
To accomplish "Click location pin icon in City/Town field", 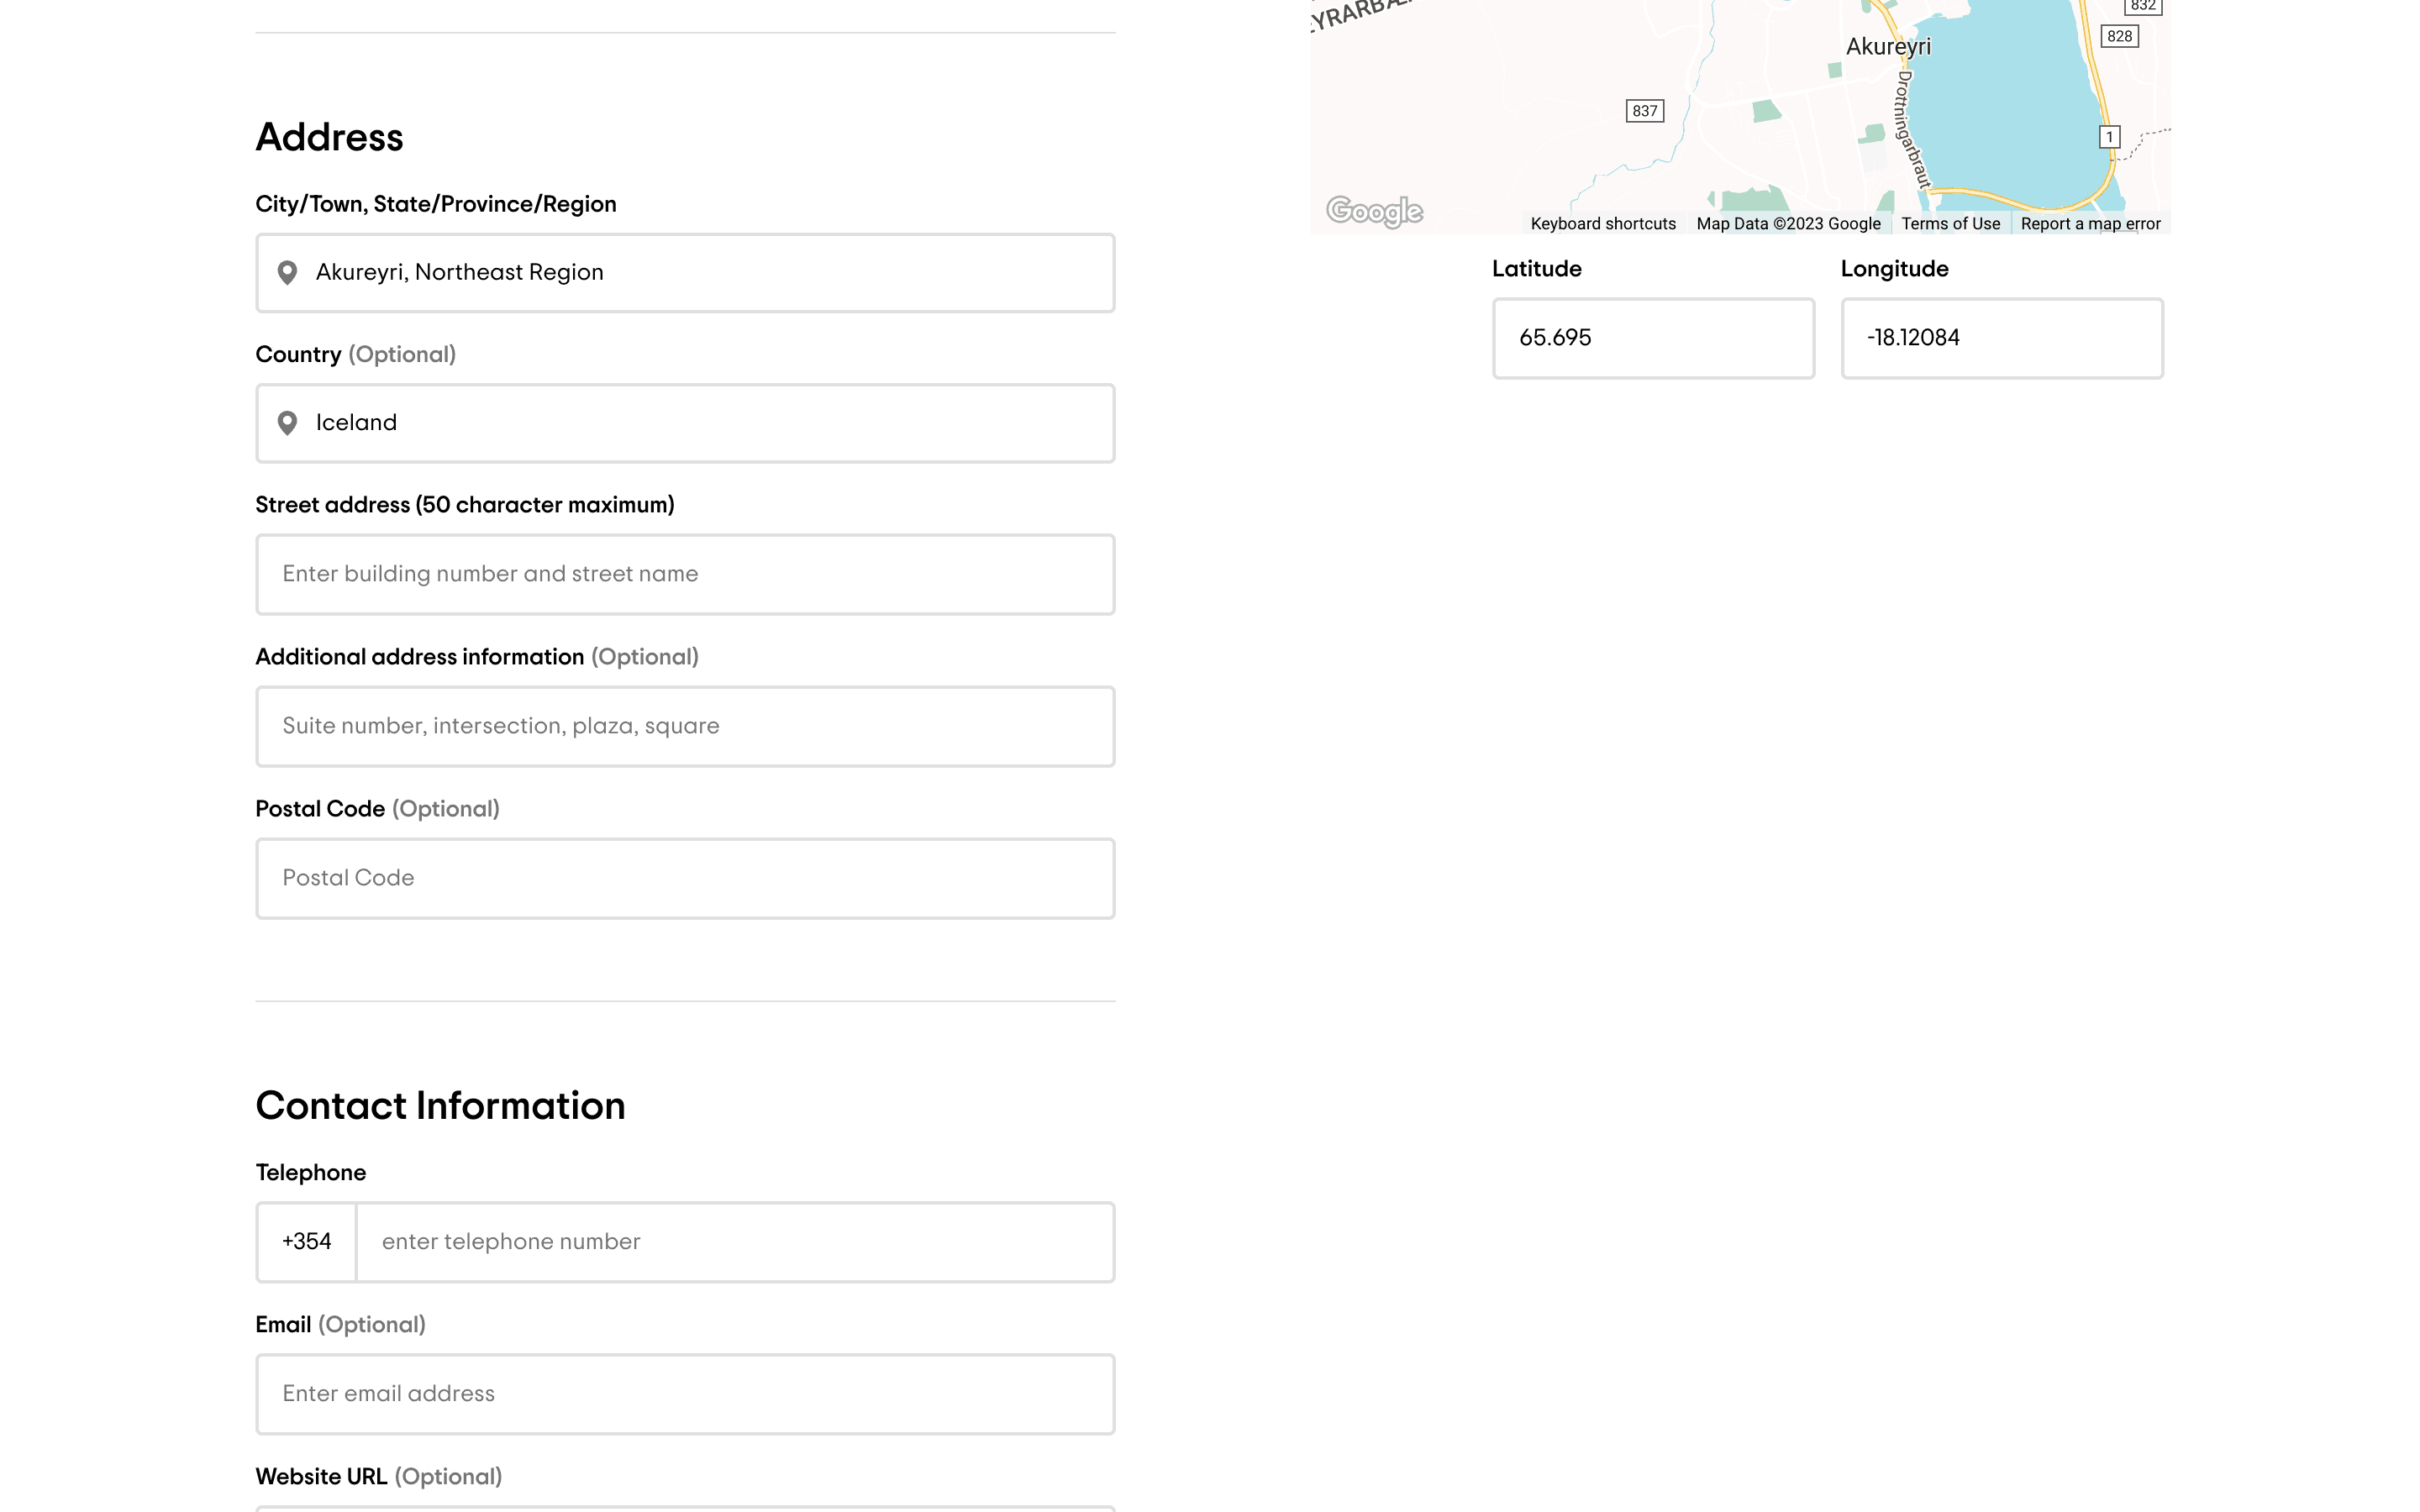I will pyautogui.click(x=287, y=273).
